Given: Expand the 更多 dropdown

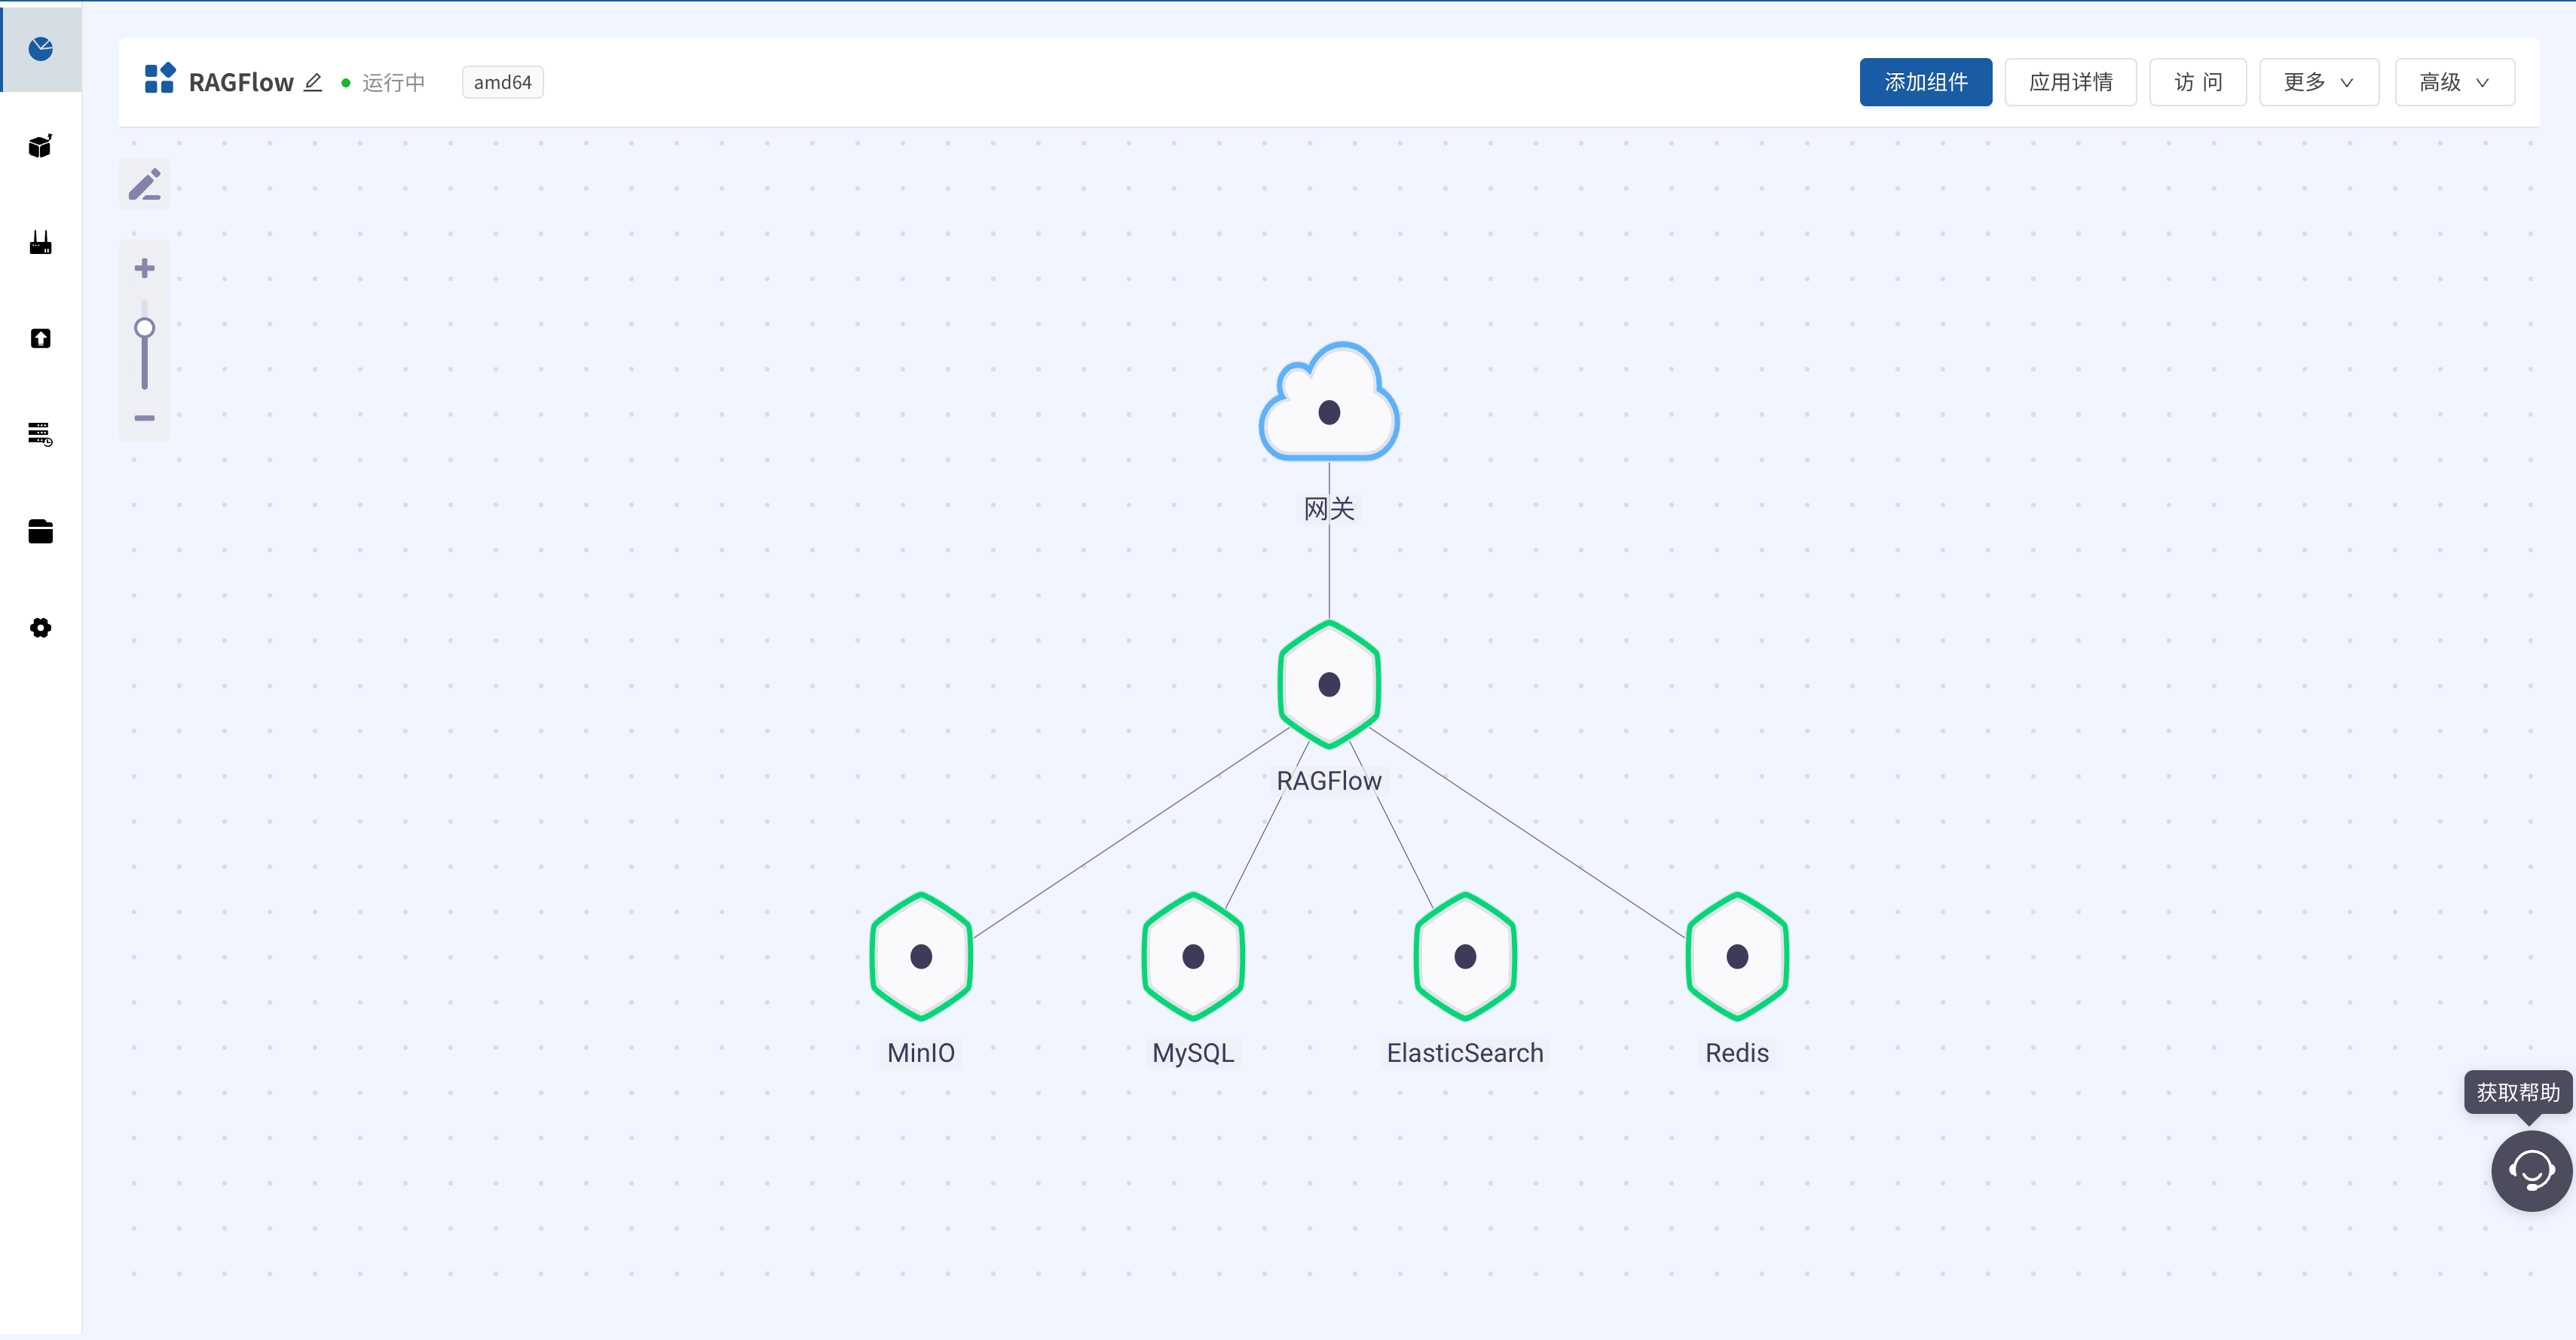Looking at the screenshot, I should (x=2318, y=82).
